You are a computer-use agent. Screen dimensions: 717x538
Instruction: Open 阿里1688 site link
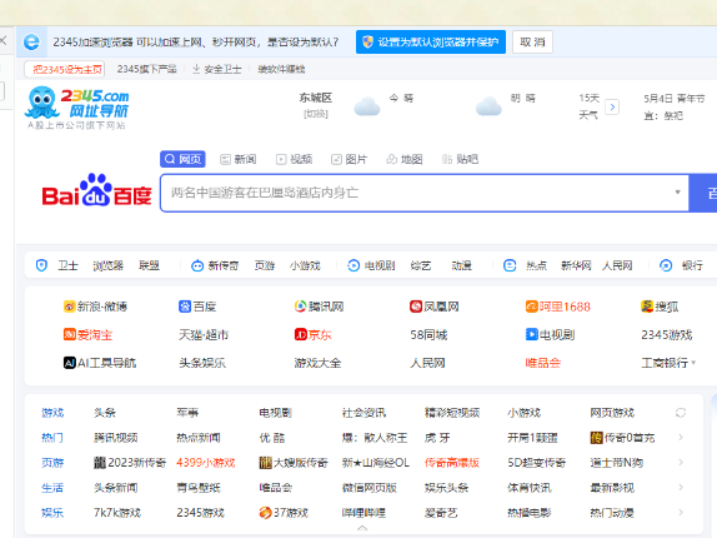(x=558, y=306)
